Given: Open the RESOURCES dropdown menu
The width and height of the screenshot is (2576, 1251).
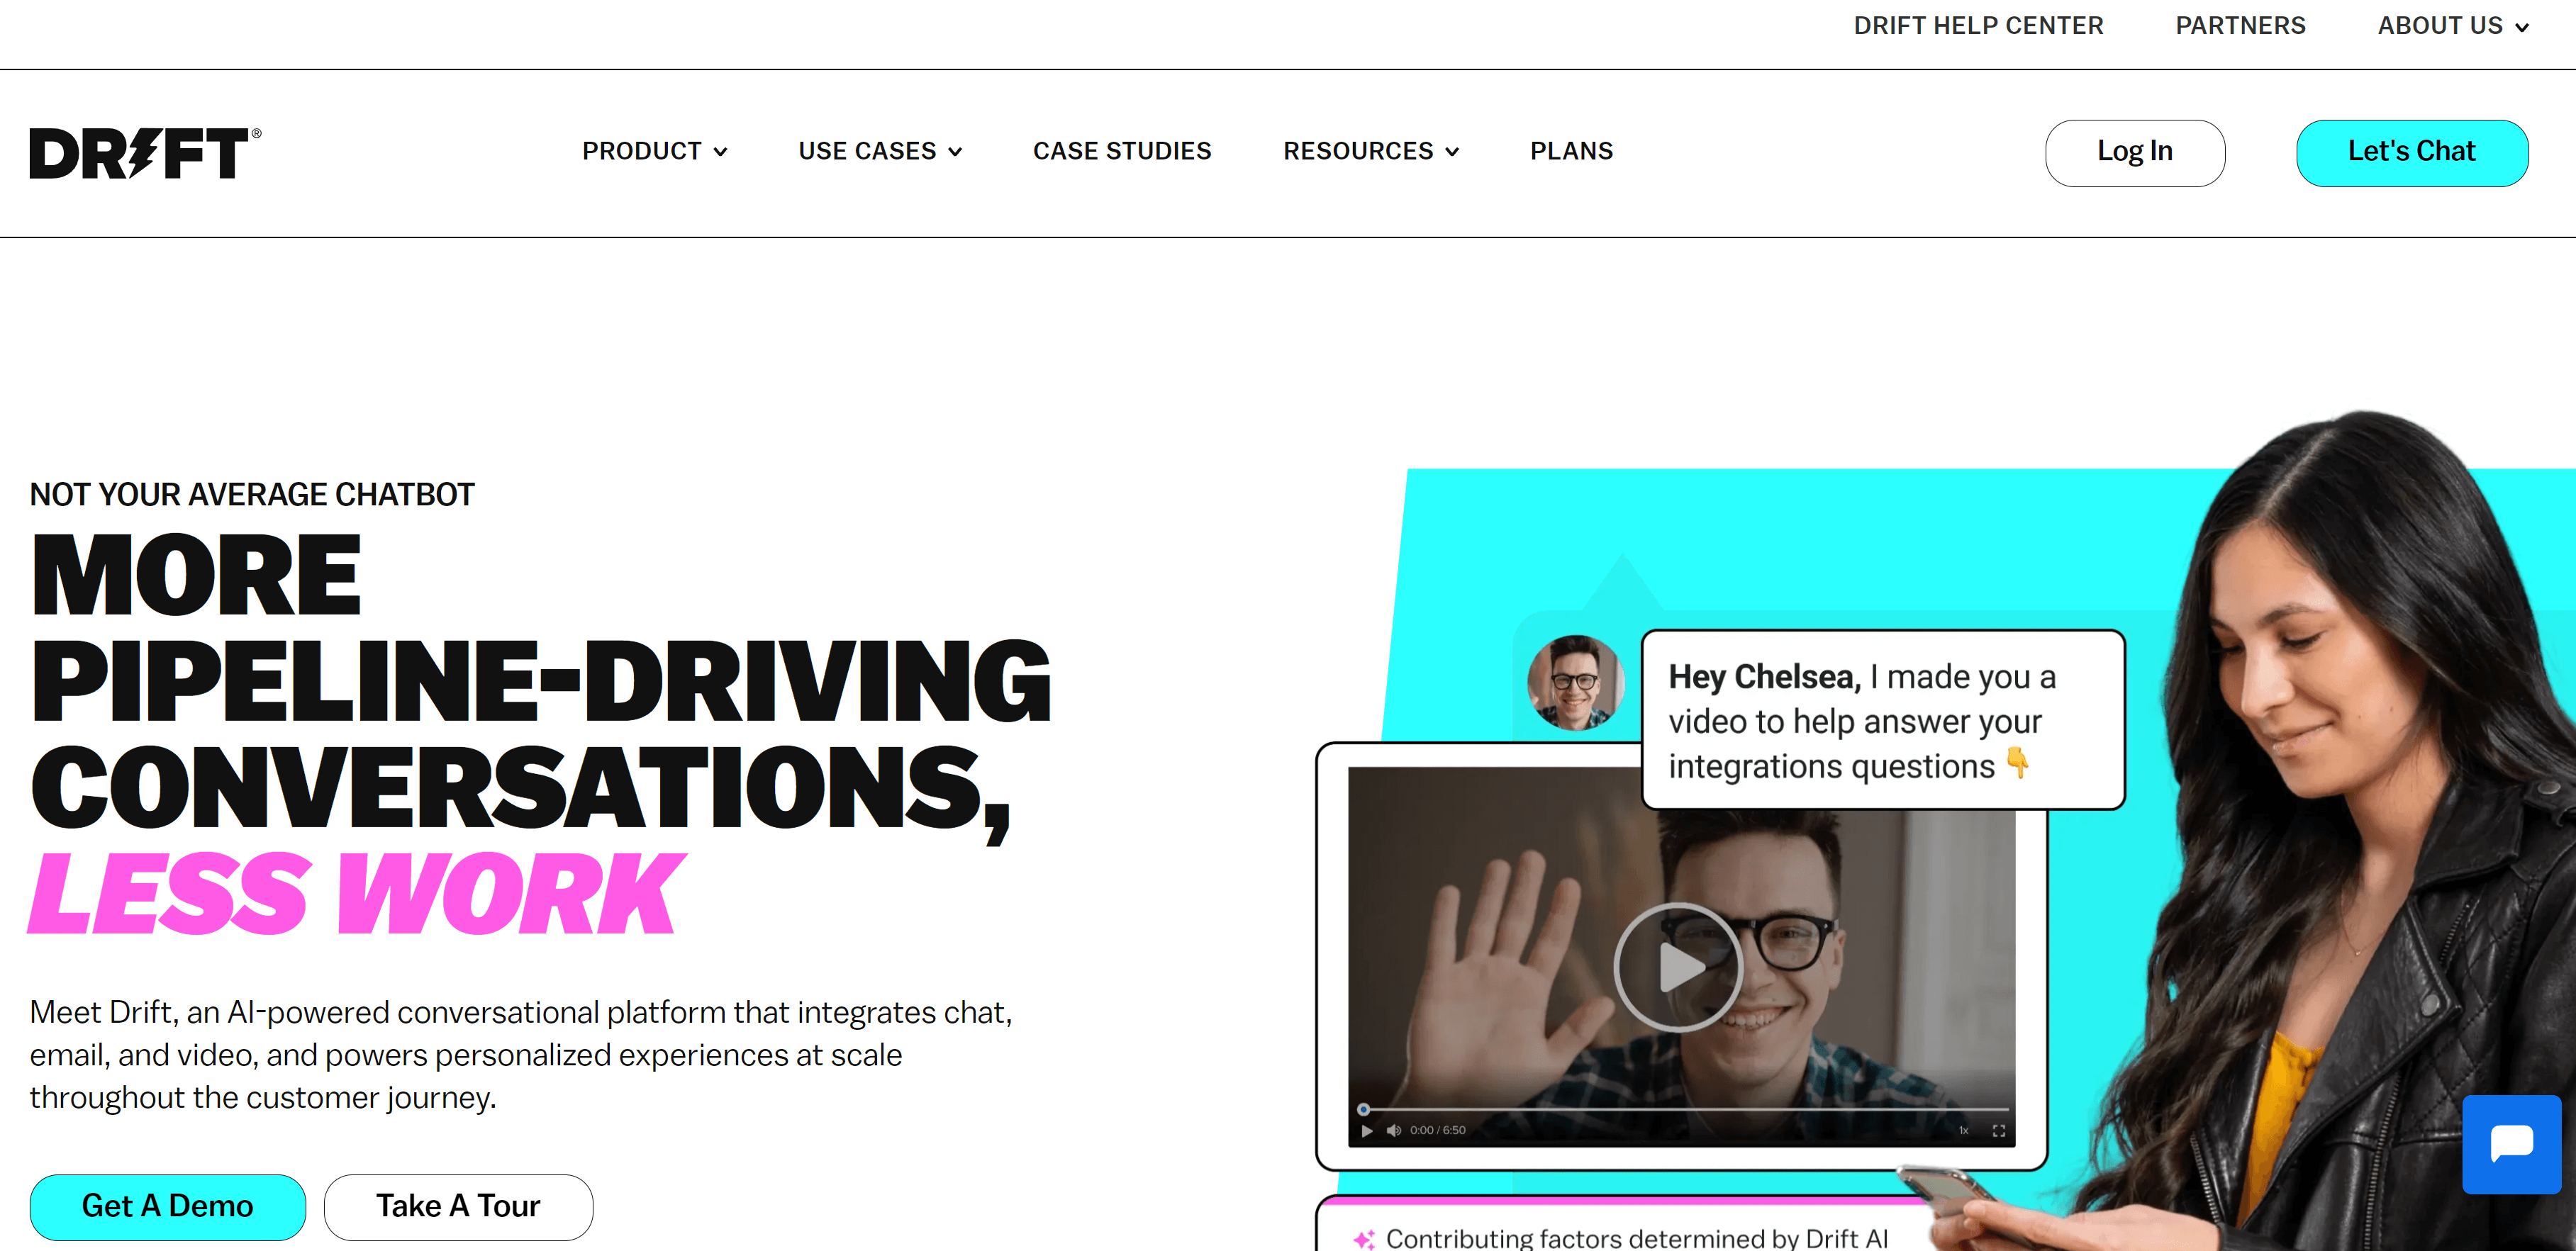Looking at the screenshot, I should [1371, 151].
